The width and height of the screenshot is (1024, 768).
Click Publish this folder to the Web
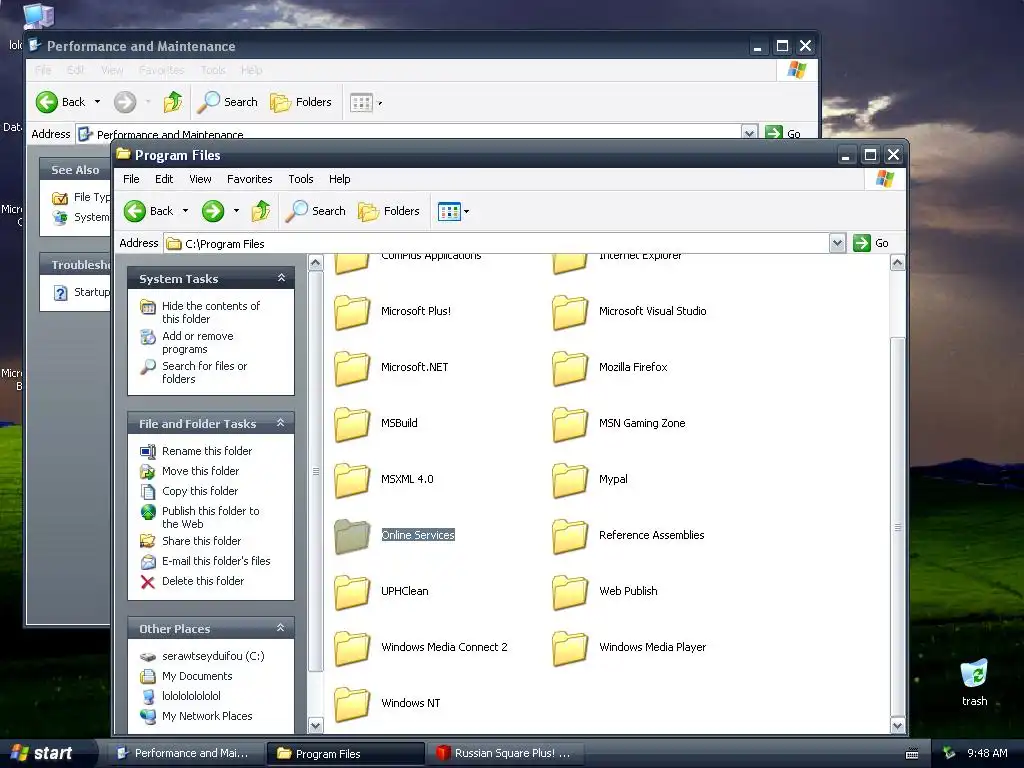(210, 517)
